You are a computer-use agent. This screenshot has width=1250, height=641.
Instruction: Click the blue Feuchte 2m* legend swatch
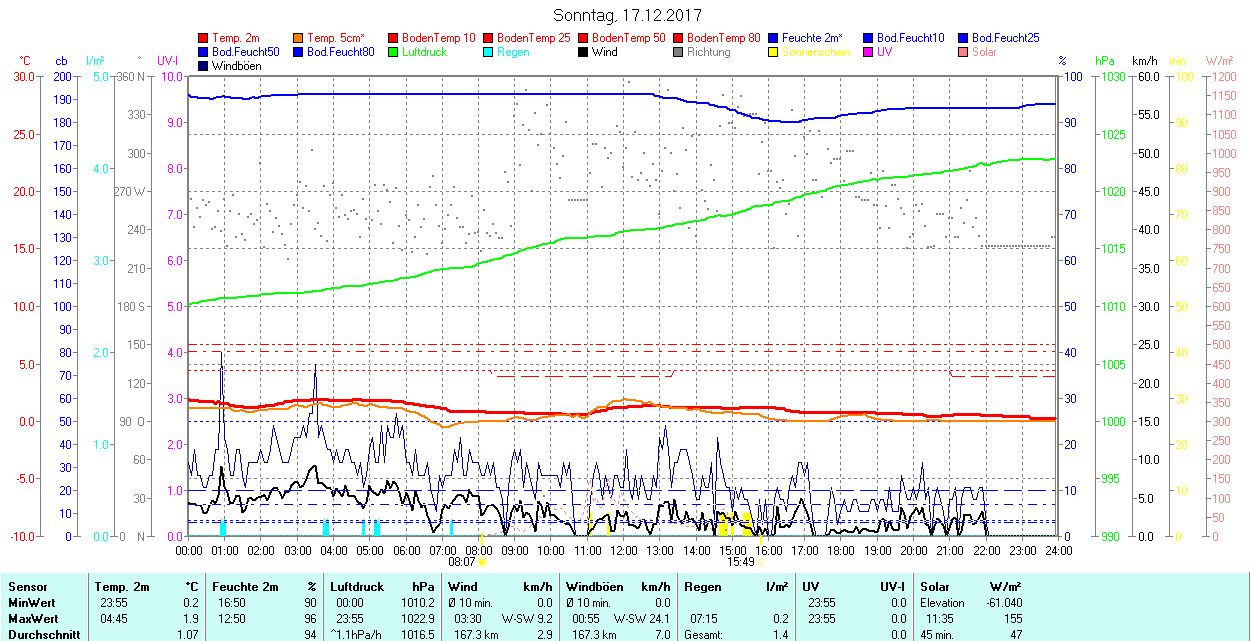coord(773,38)
